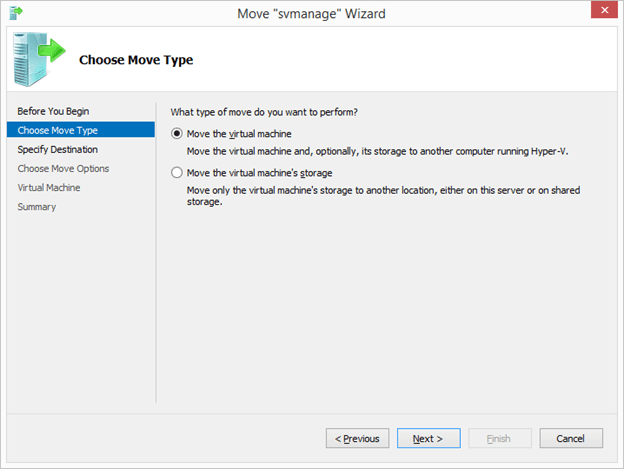Select Choose Move Type in the sidebar
This screenshot has height=469, width=624.
[x=58, y=130]
